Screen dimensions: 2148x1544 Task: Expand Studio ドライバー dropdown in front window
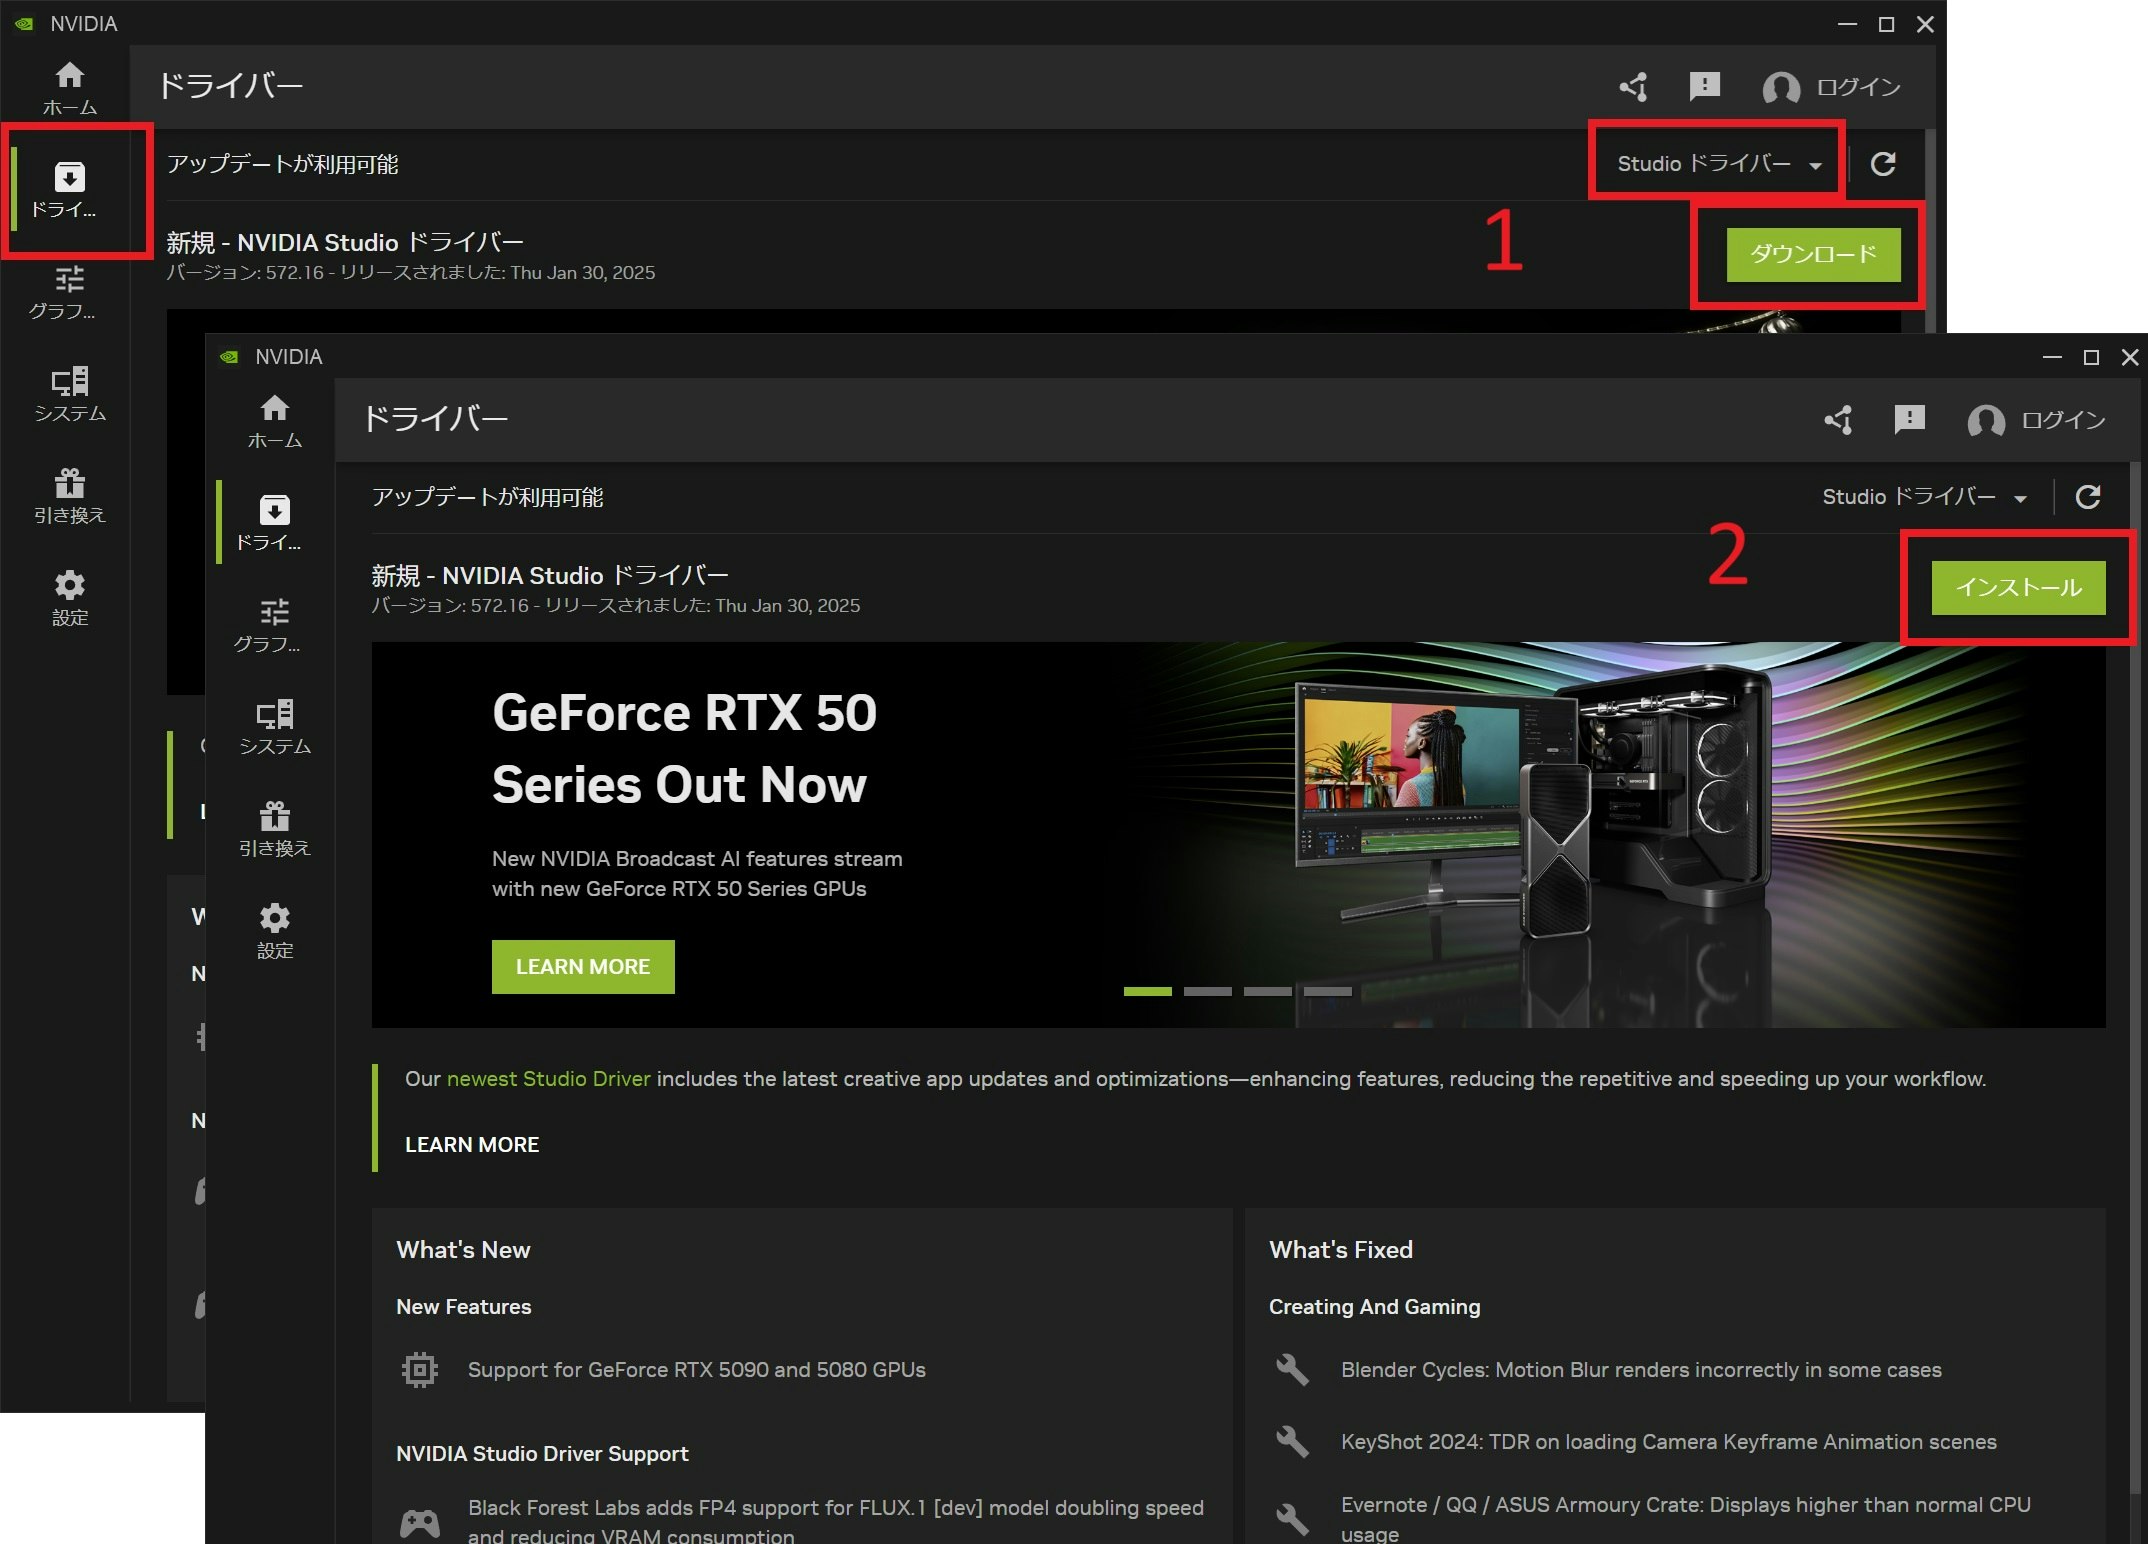tap(1923, 497)
